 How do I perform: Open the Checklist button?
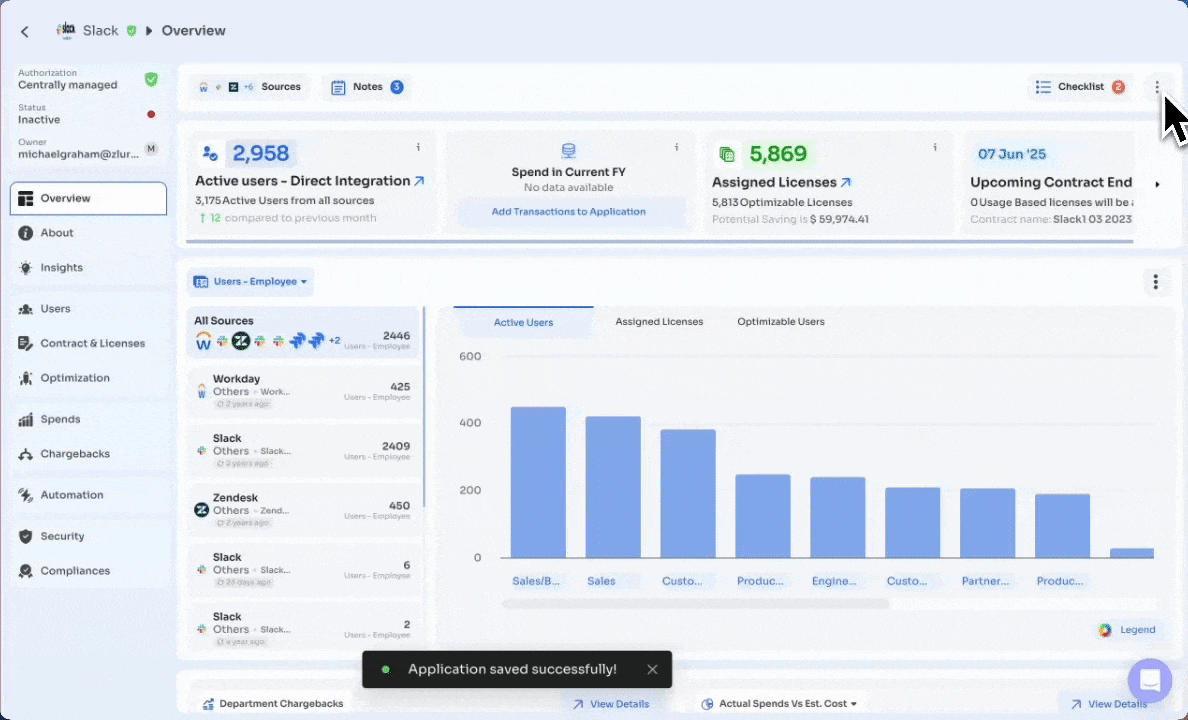1079,87
